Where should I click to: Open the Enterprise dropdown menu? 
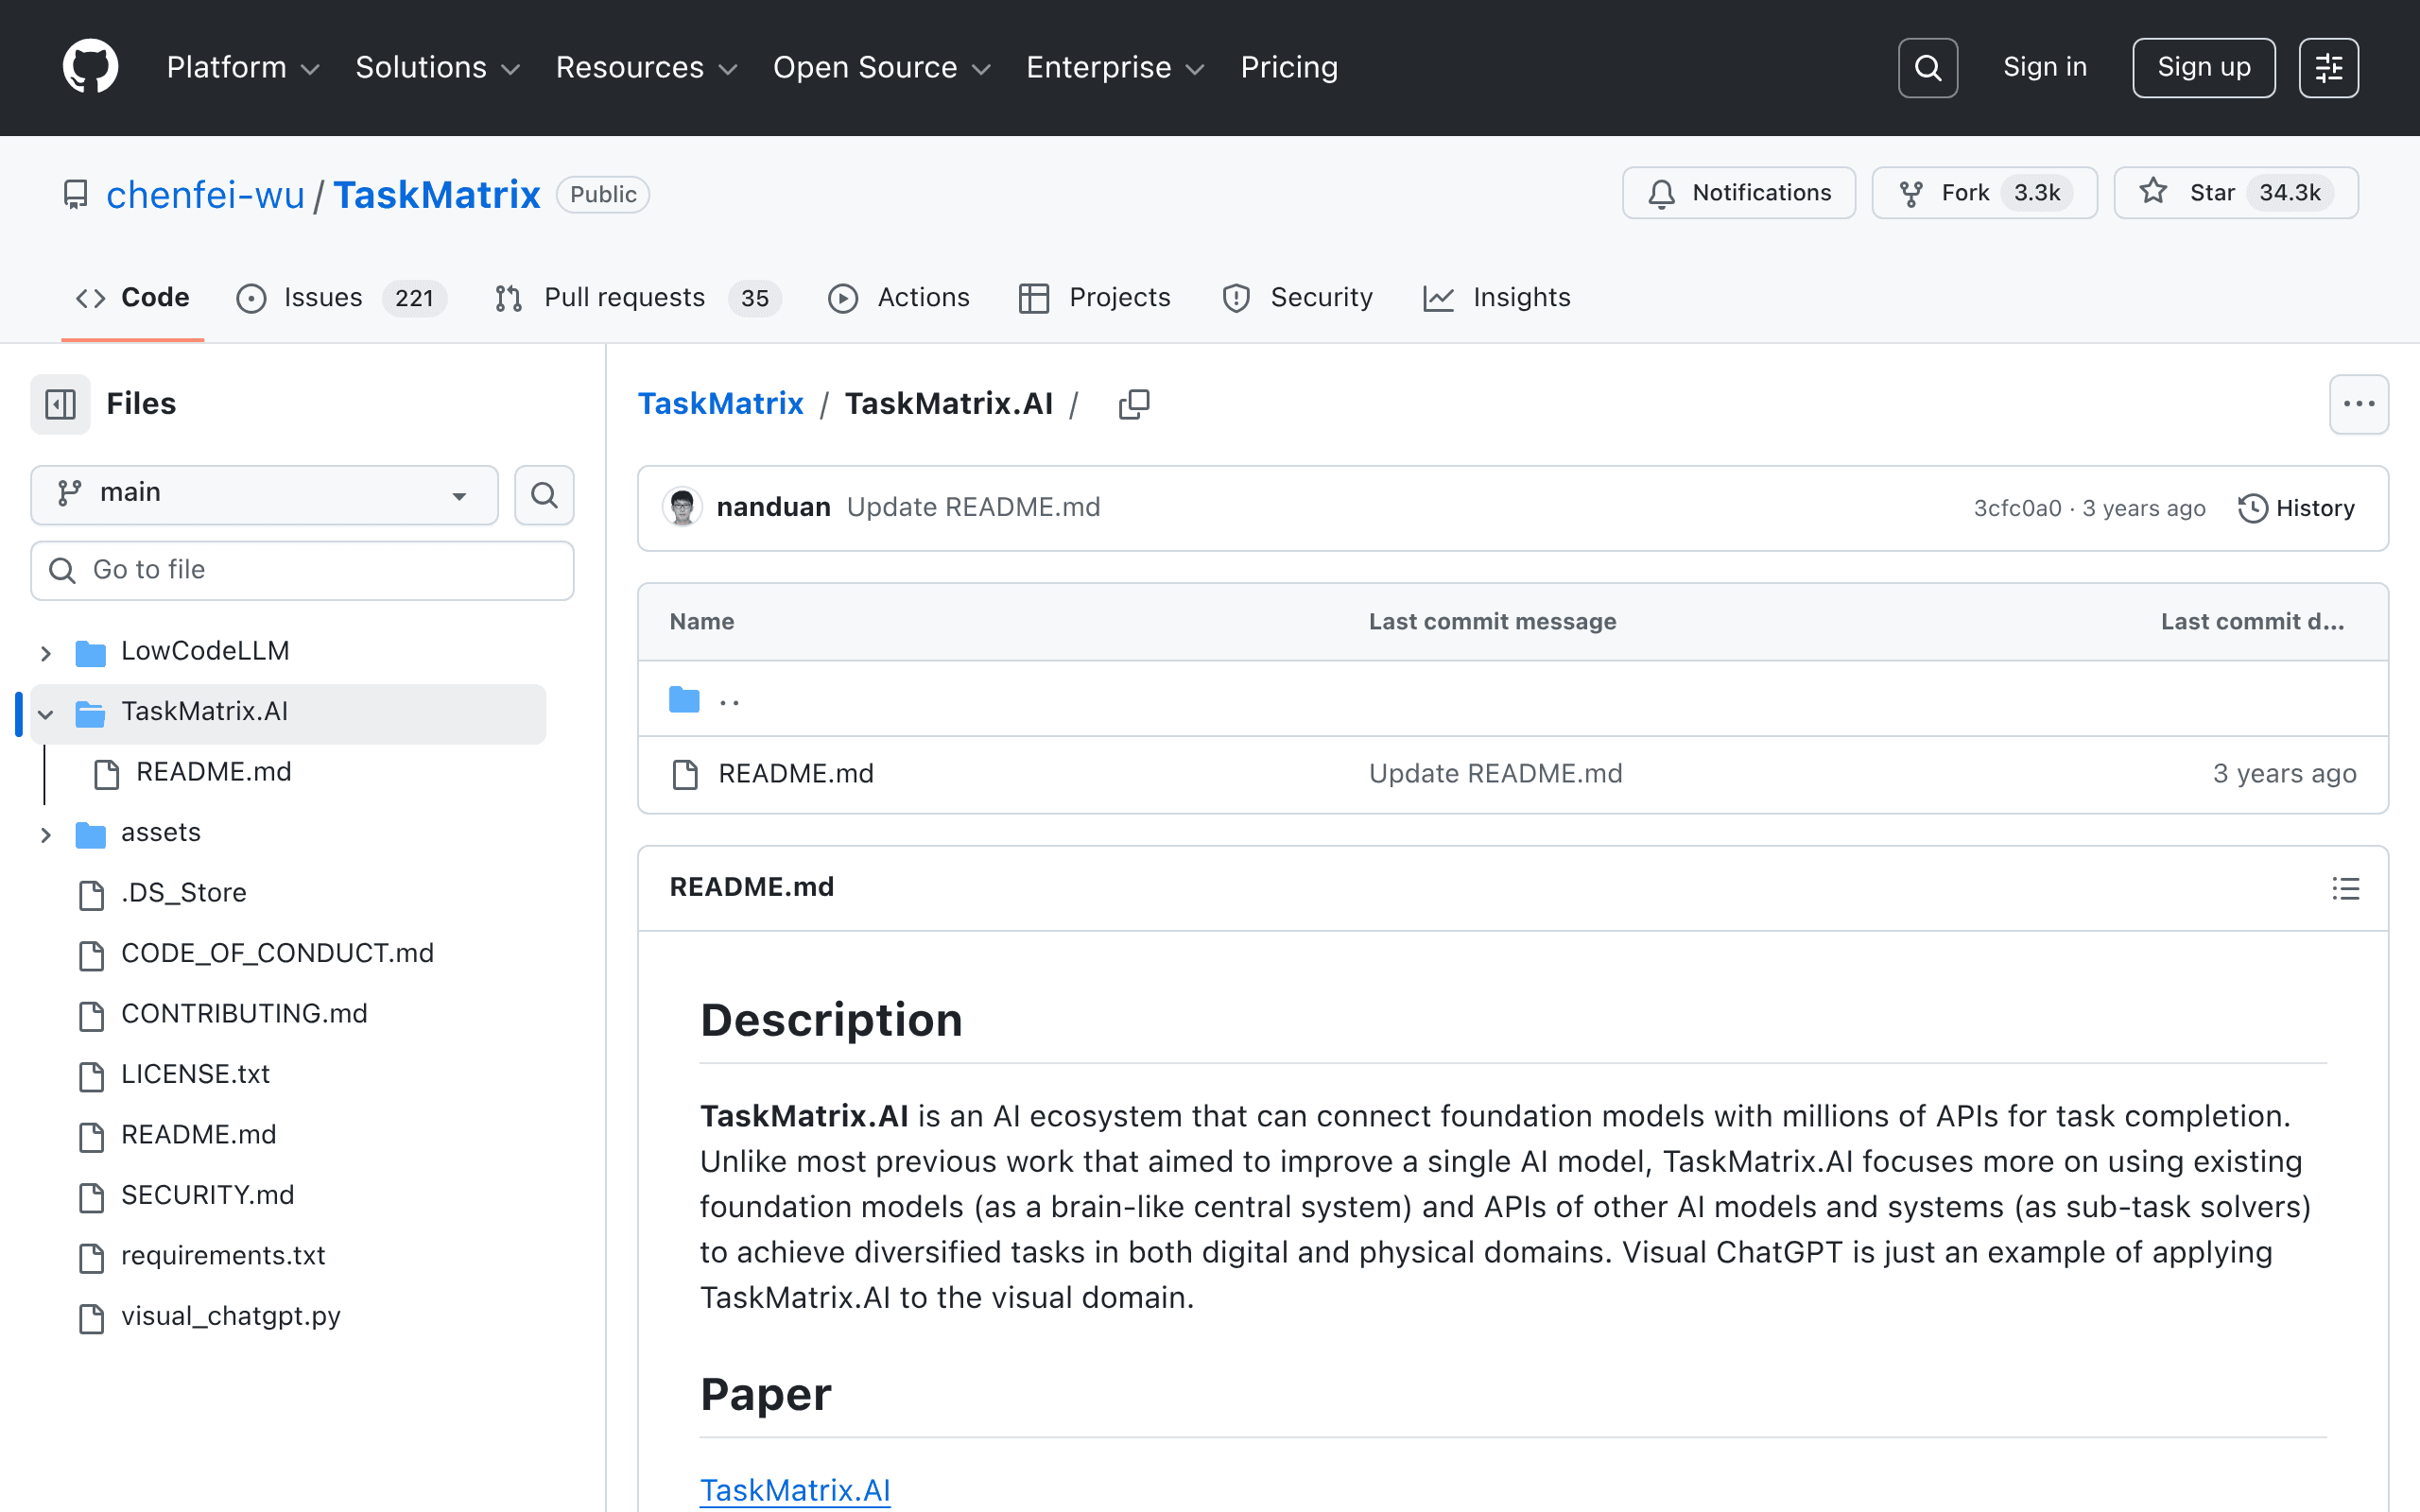coord(1115,67)
